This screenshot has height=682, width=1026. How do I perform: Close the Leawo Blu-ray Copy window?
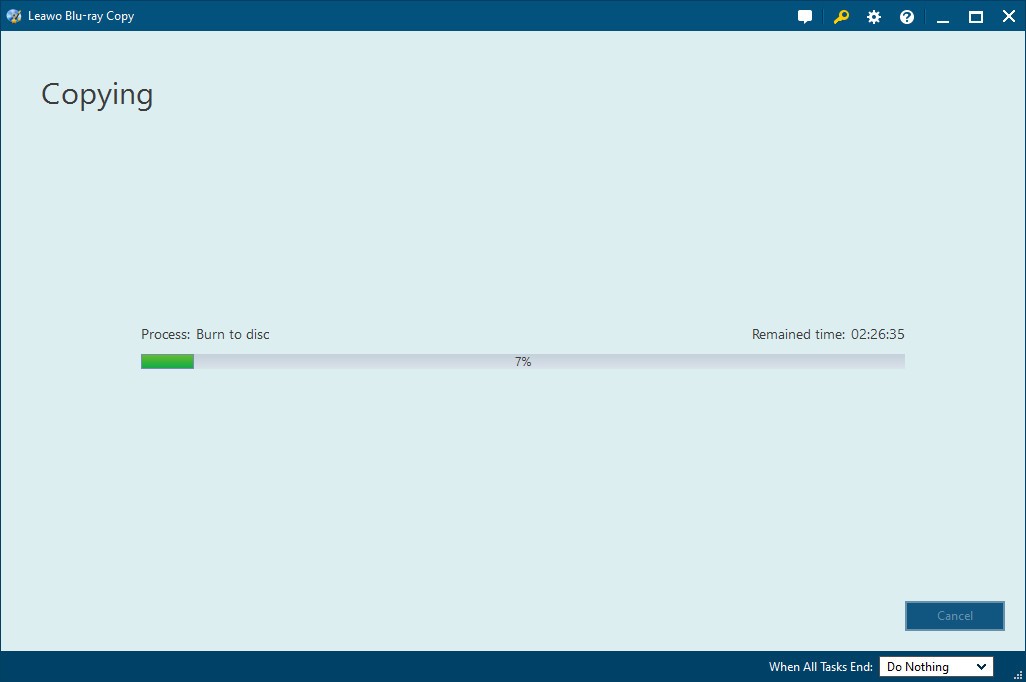(x=1008, y=16)
